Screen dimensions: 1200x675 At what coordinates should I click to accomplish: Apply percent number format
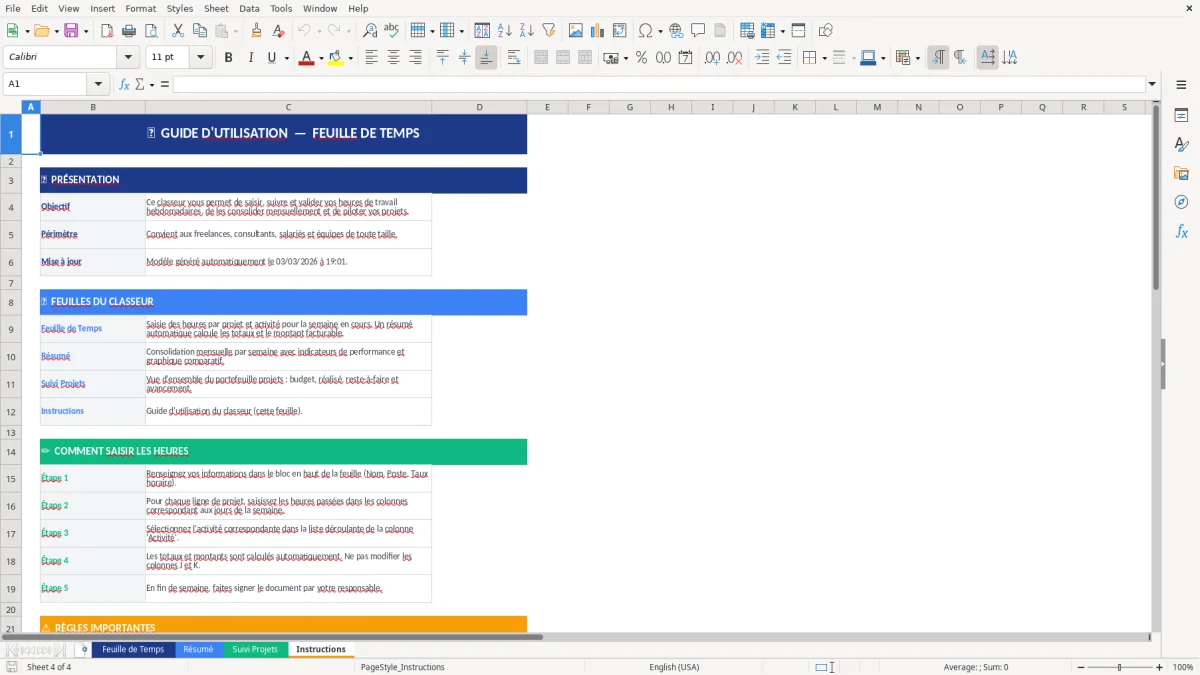(x=641, y=57)
